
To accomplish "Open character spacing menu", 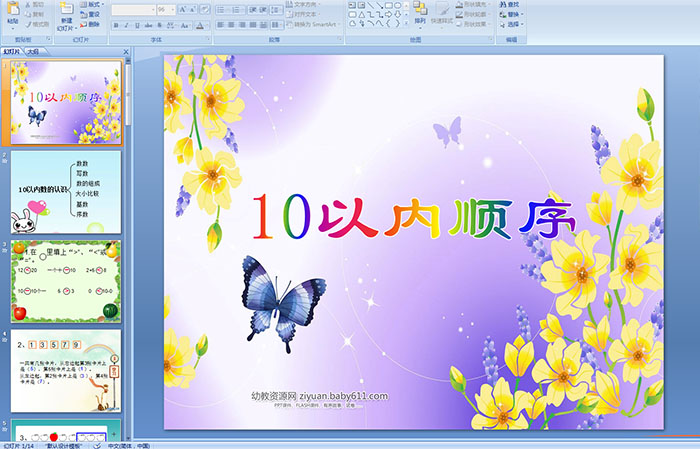I will click(171, 25).
